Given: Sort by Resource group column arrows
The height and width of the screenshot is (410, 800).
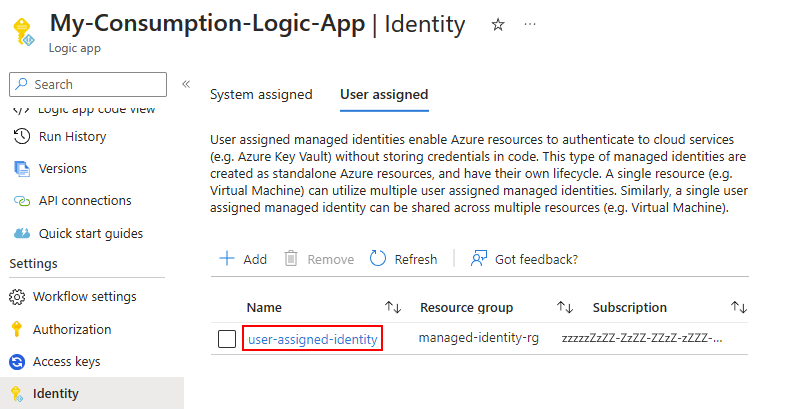Looking at the screenshot, I should pyautogui.click(x=565, y=307).
